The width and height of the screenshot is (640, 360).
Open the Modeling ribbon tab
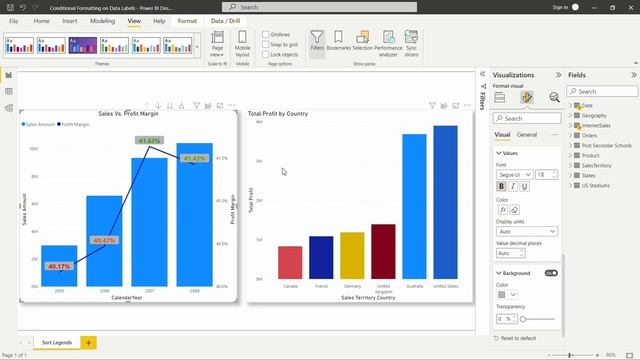[x=102, y=21]
